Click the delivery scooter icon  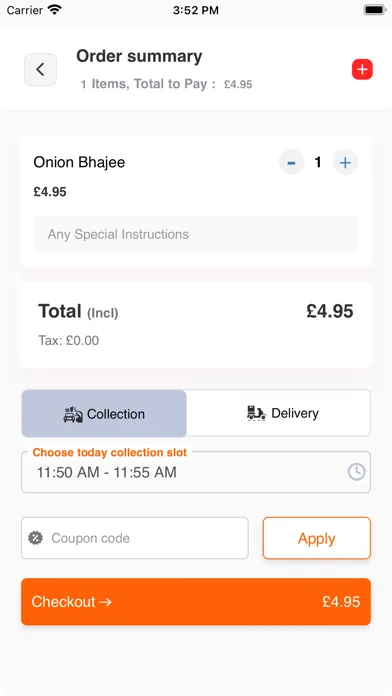[x=256, y=413]
